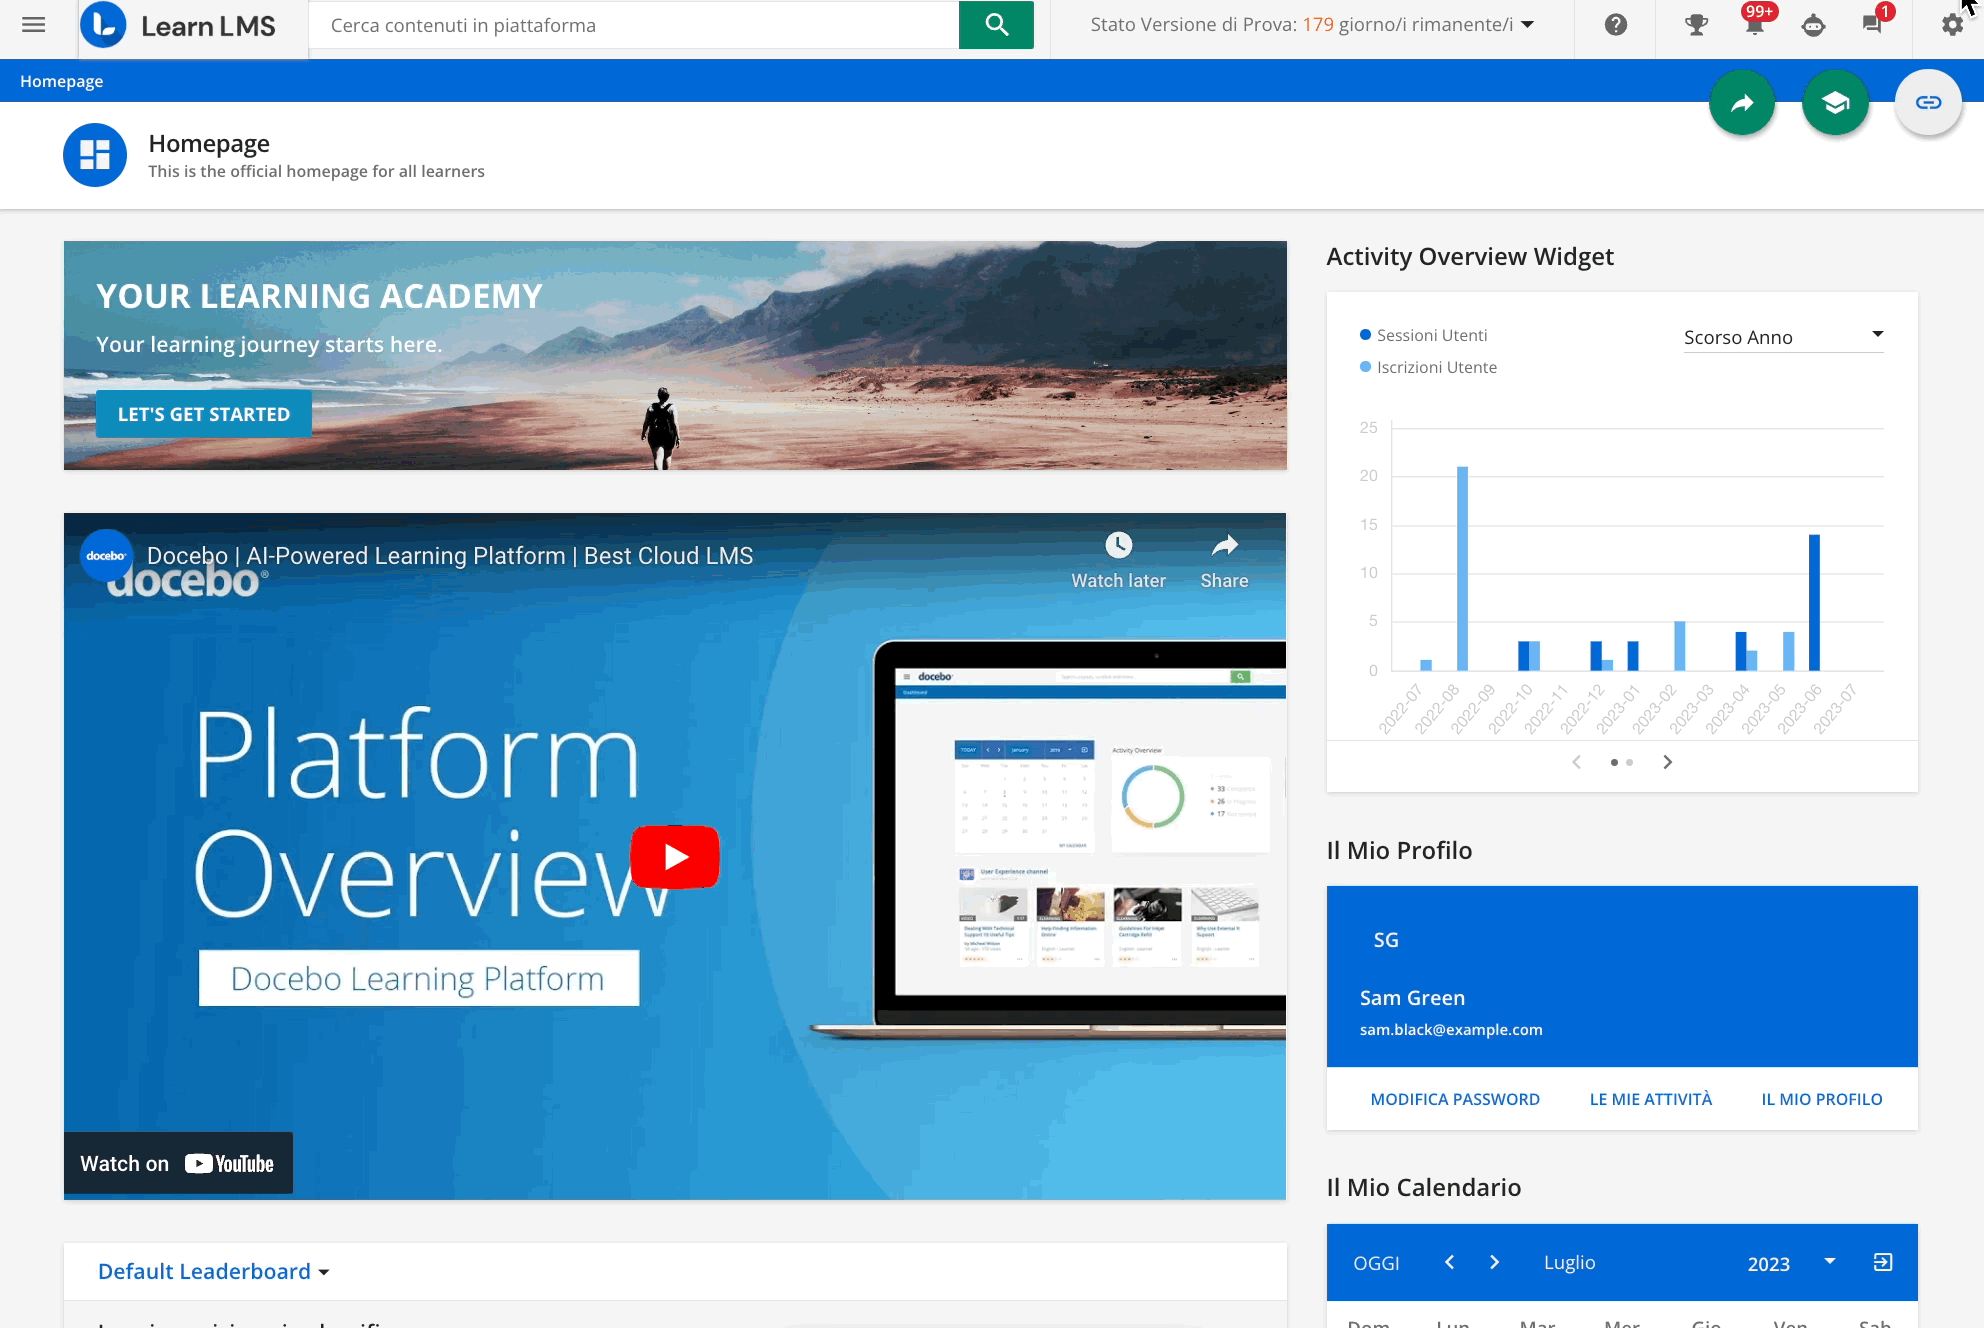1984x1328 pixels.
Task: Click the calendar export icon
Action: coord(1883,1262)
